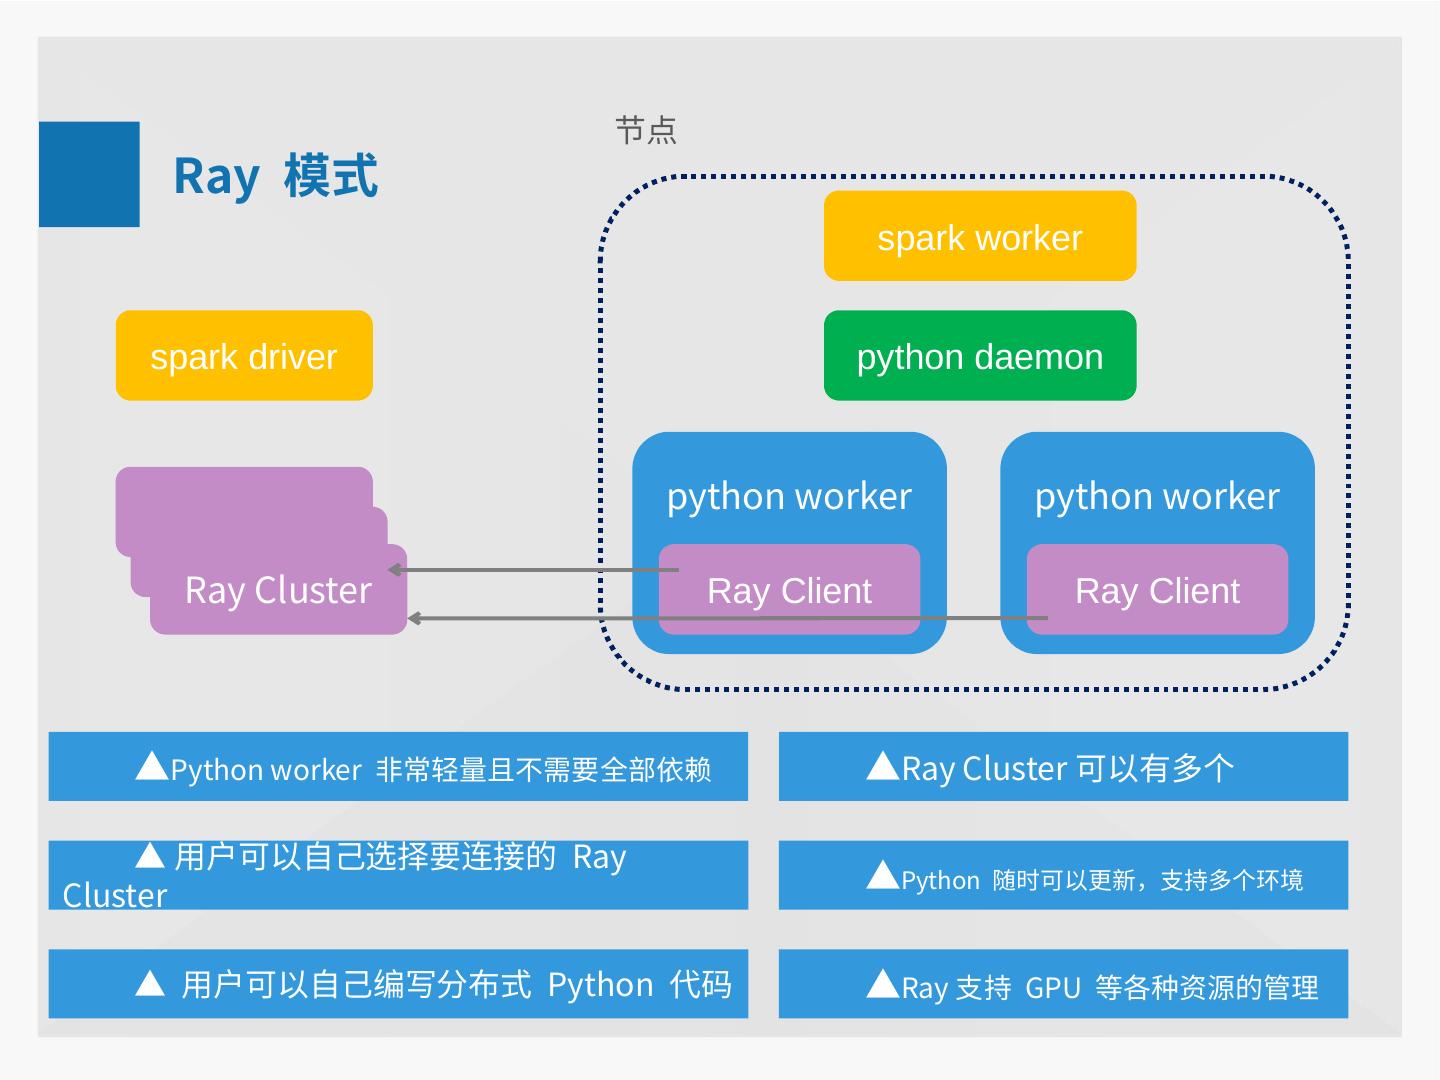Click the yellow spark worker box

coord(979,237)
